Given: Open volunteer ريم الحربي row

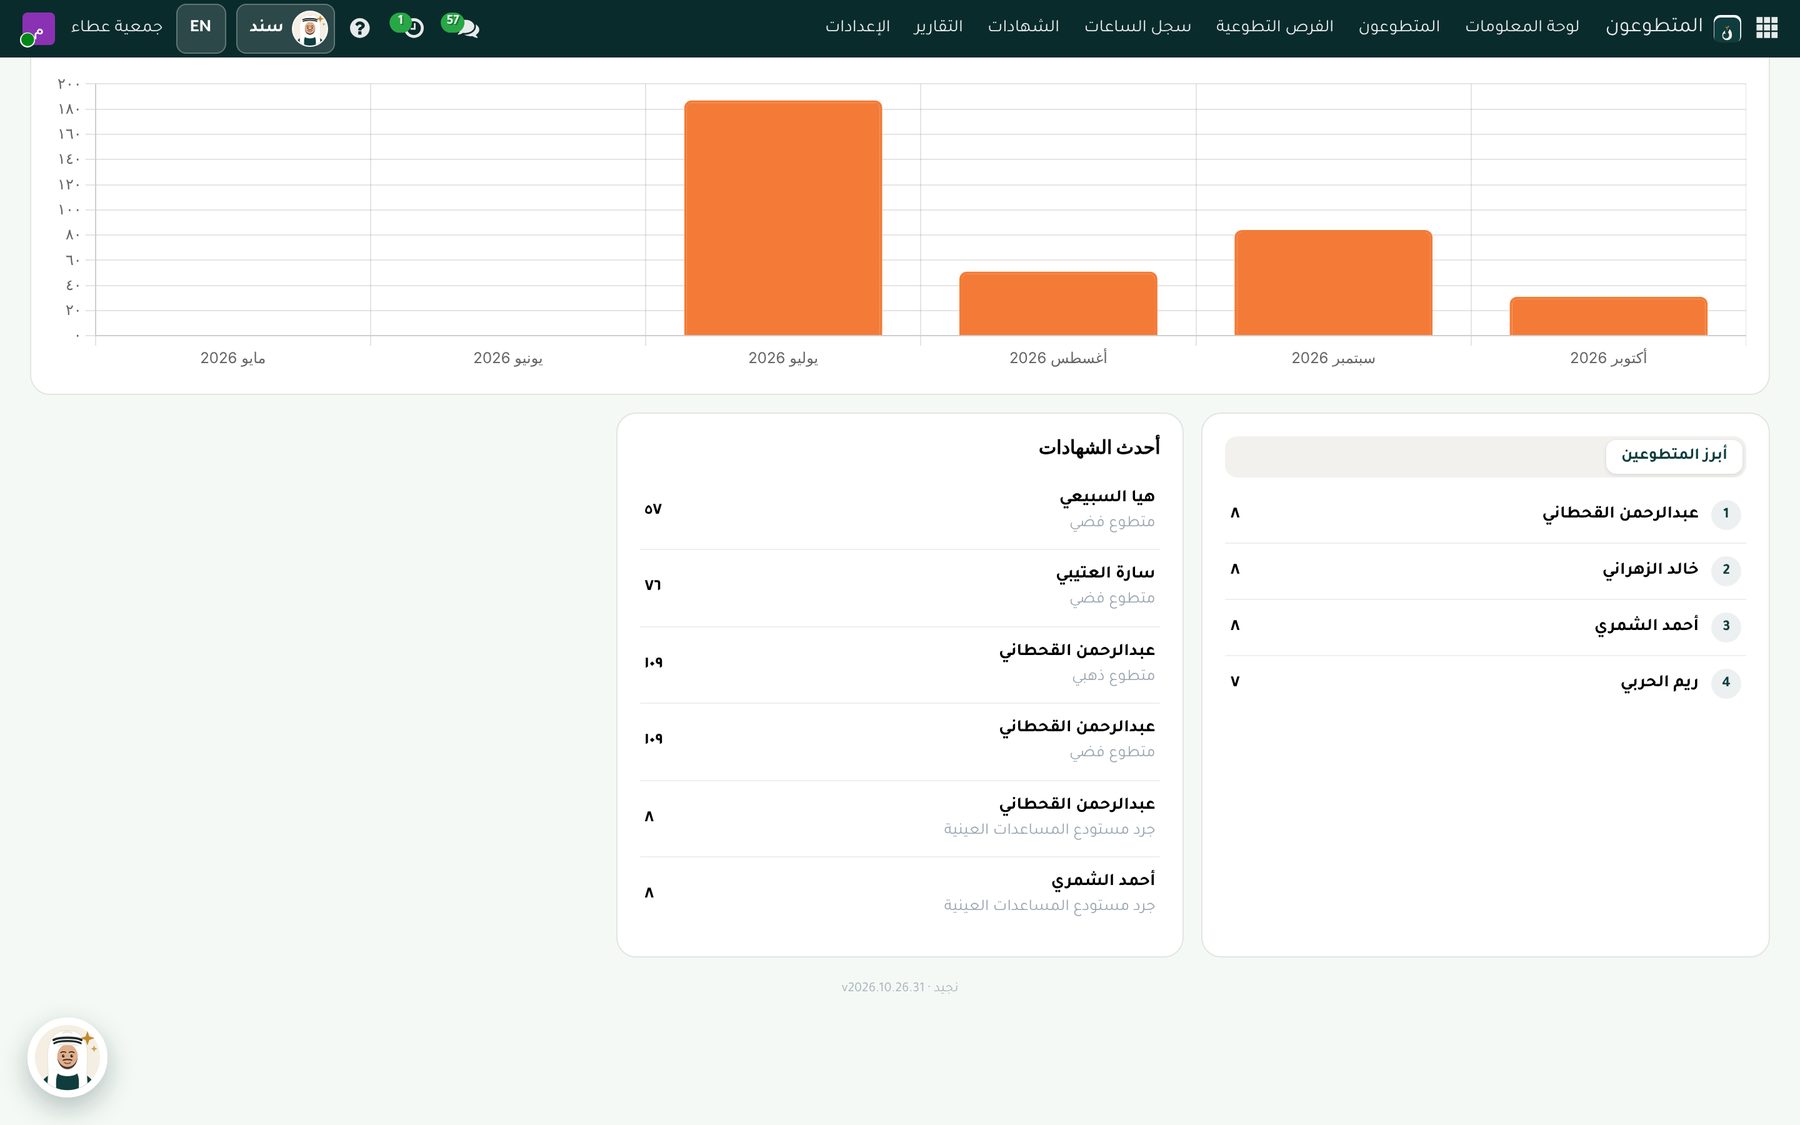Looking at the screenshot, I should (x=1485, y=682).
